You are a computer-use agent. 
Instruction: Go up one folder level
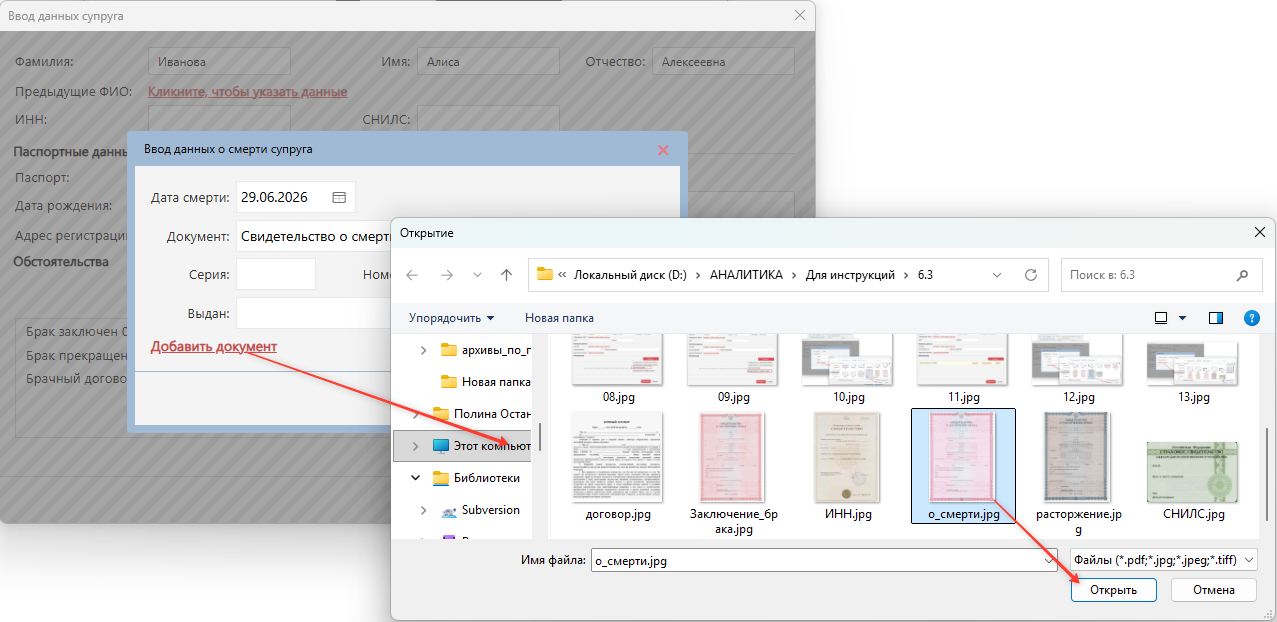click(x=506, y=275)
